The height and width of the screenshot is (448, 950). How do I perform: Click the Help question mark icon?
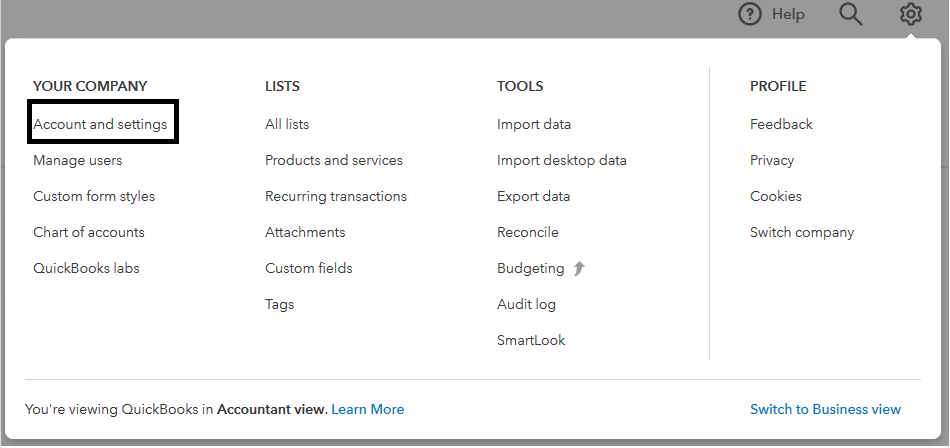[750, 14]
